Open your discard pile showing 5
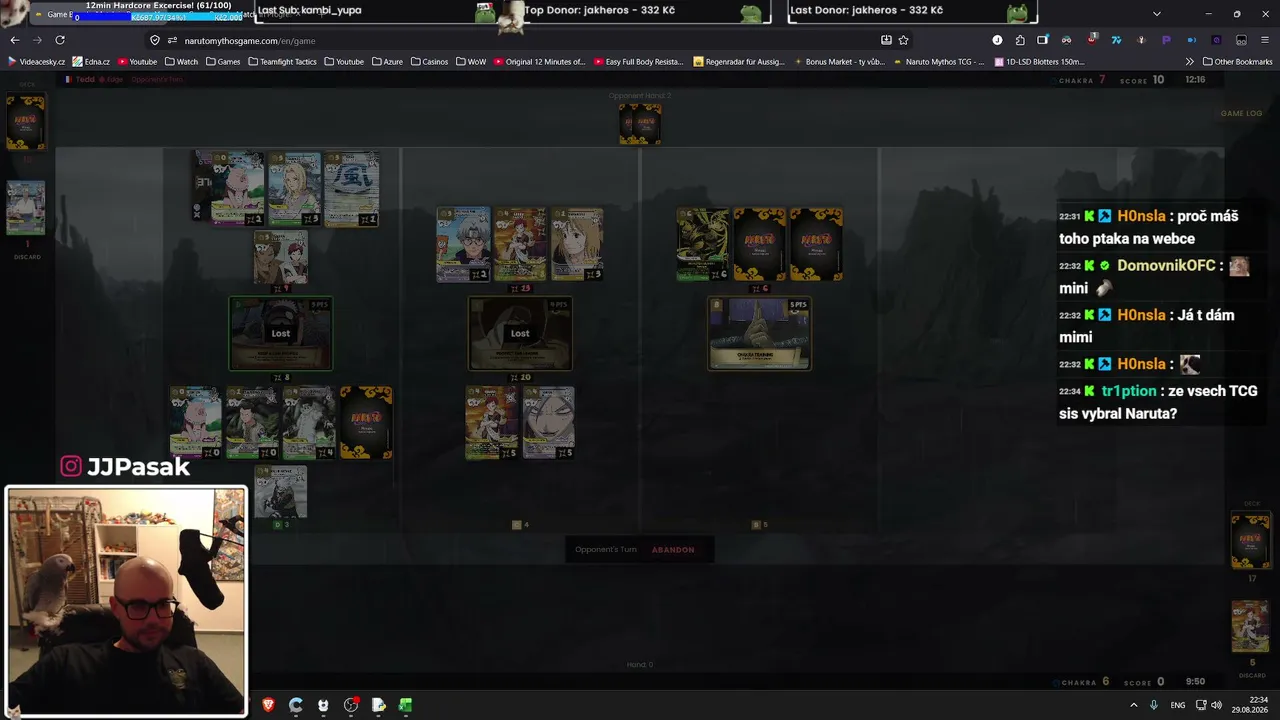 [1250, 627]
